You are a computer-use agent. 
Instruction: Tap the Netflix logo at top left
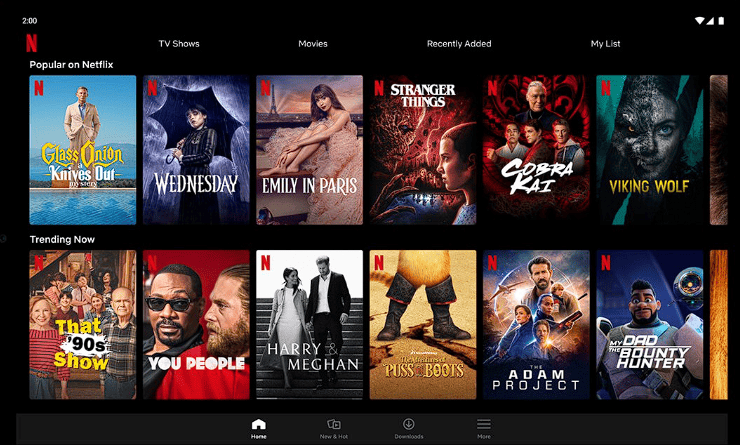32,43
